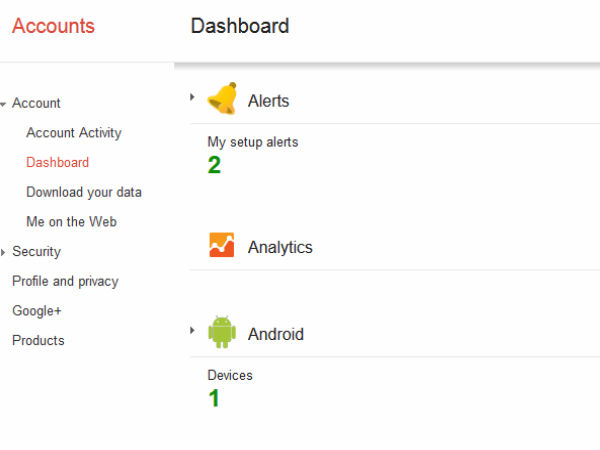
Task: Open Download your data
Action: click(x=84, y=192)
